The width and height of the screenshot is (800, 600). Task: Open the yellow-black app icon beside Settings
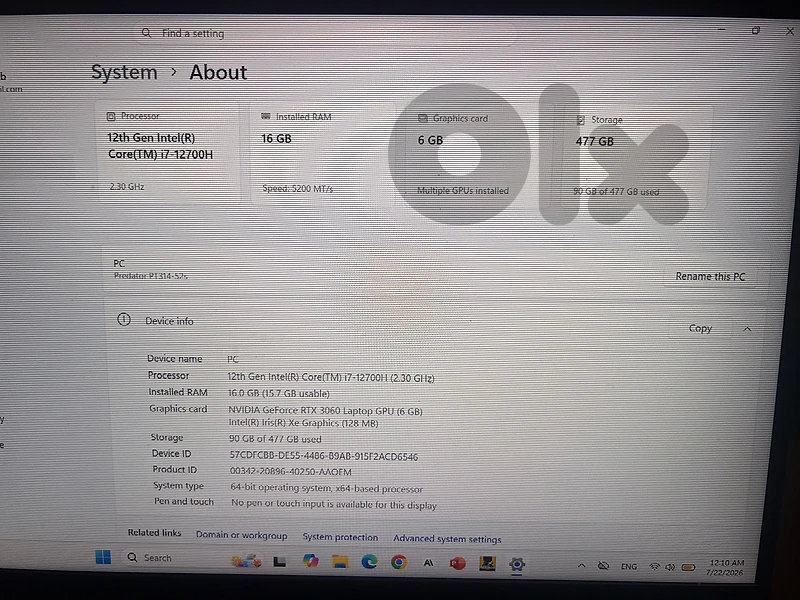(487, 563)
